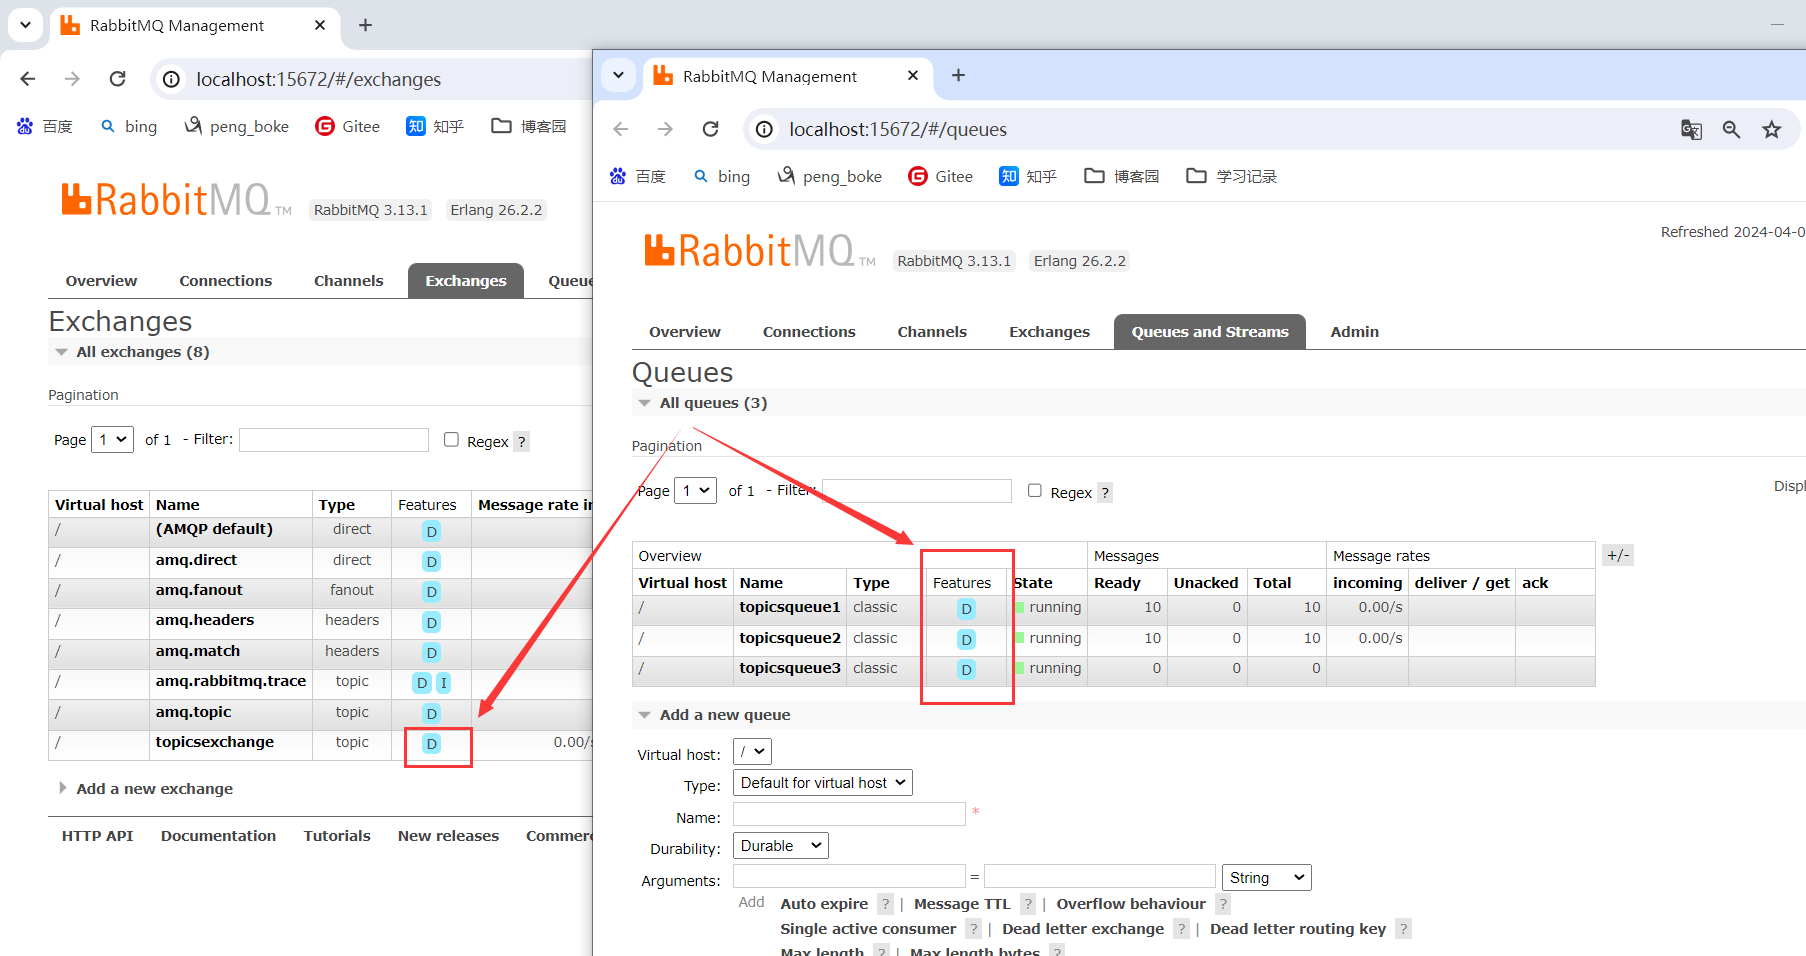Screen dimensions: 1806x956
Task: Open topicsqueue1 queue details
Action: (x=790, y=607)
